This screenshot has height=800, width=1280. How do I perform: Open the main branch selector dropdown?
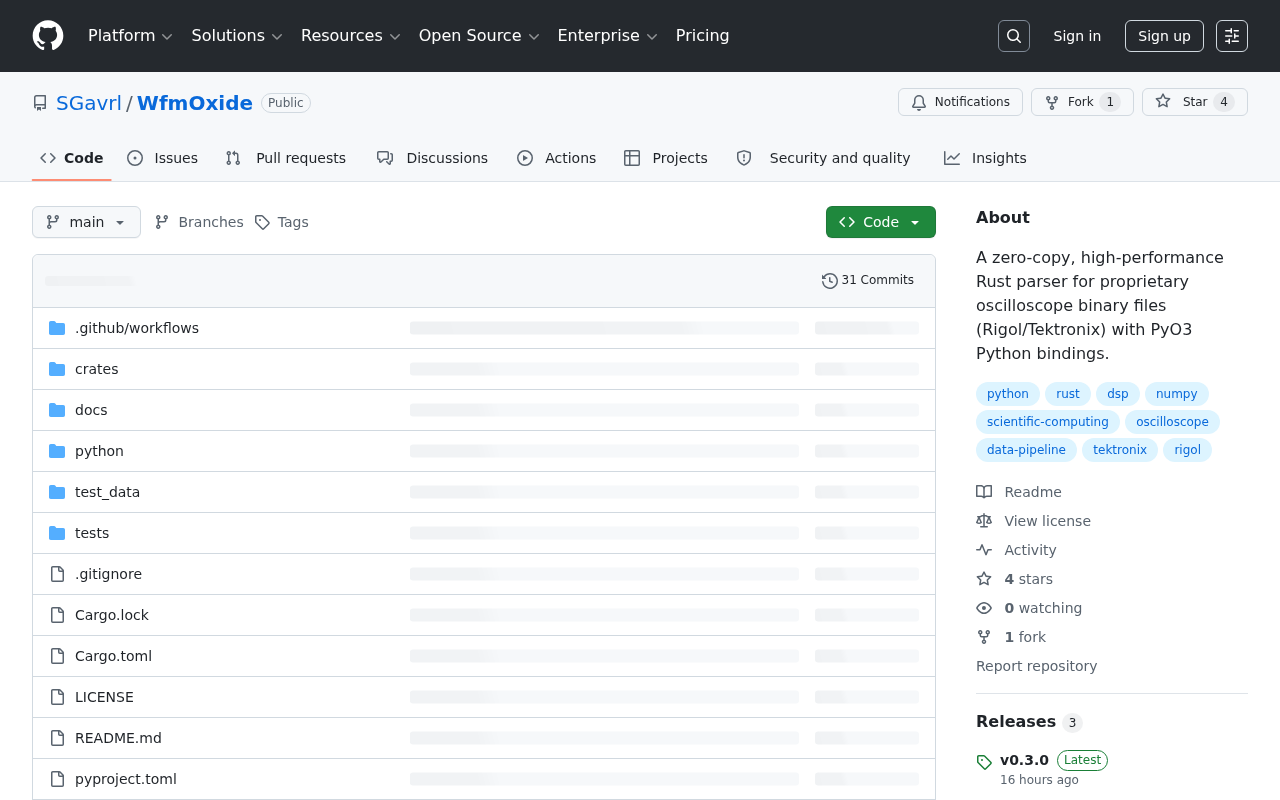coord(86,222)
